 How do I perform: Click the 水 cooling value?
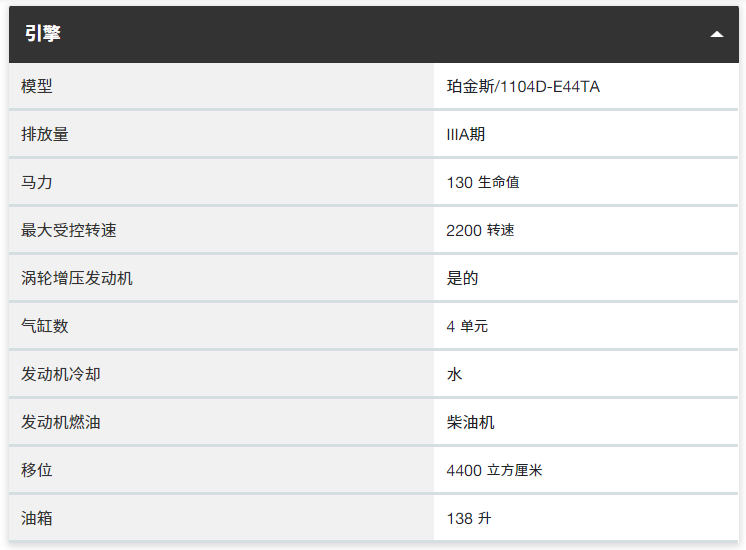[x=454, y=375]
